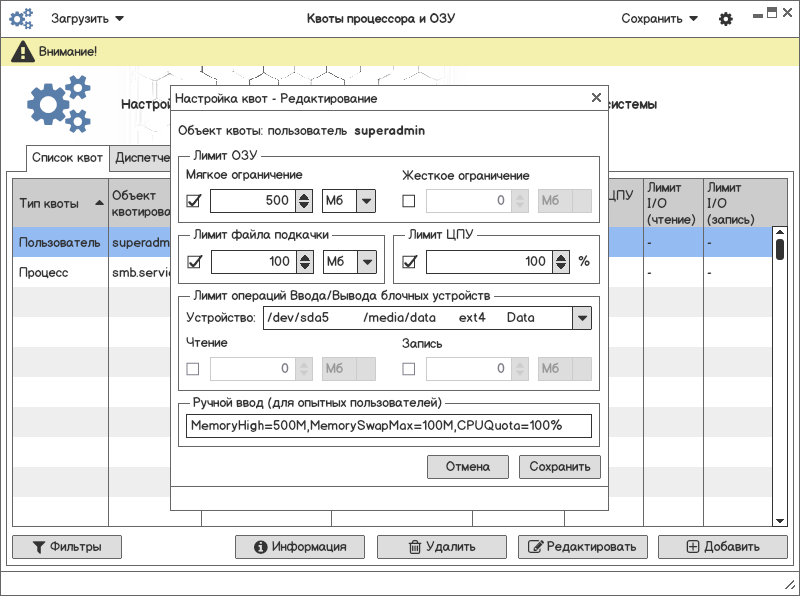
Task: Click the Filters funnel button
Action: pos(66,547)
